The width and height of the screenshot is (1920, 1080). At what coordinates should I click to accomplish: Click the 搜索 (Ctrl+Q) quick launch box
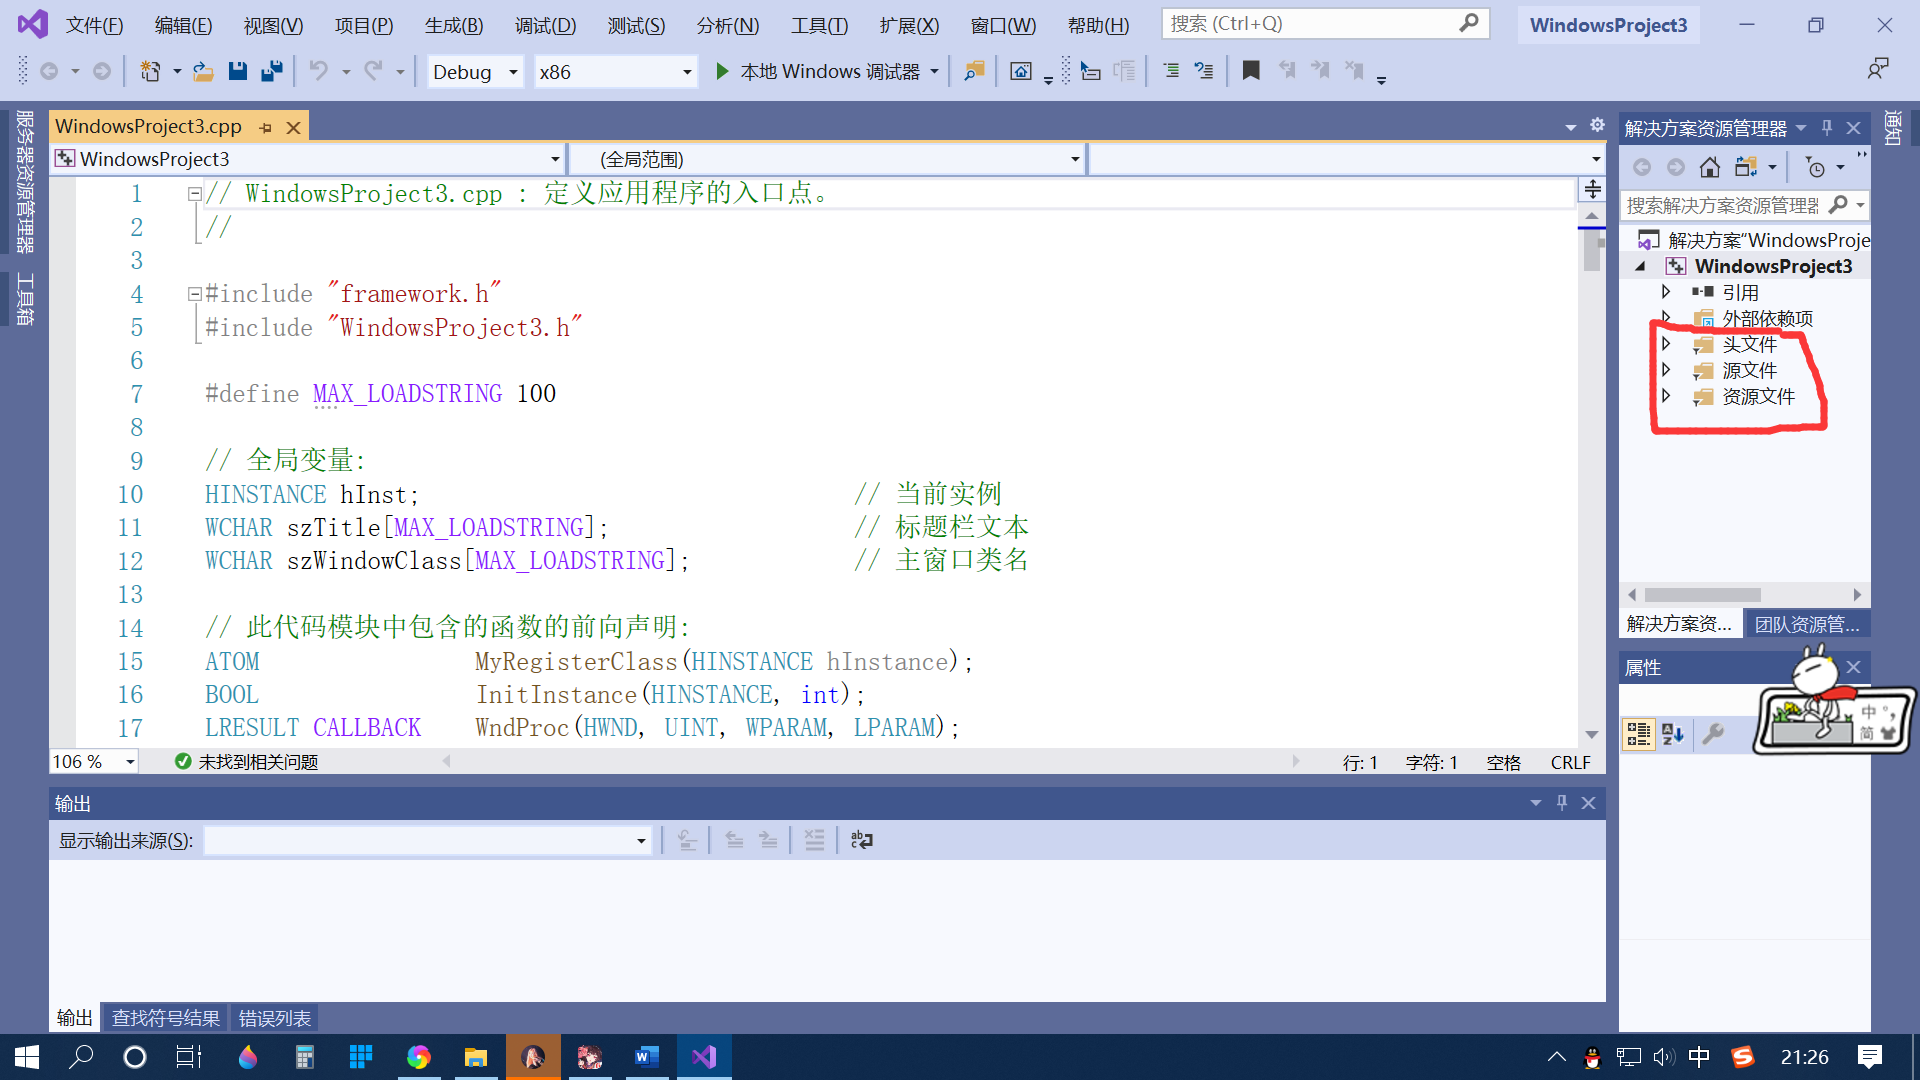tap(1325, 24)
